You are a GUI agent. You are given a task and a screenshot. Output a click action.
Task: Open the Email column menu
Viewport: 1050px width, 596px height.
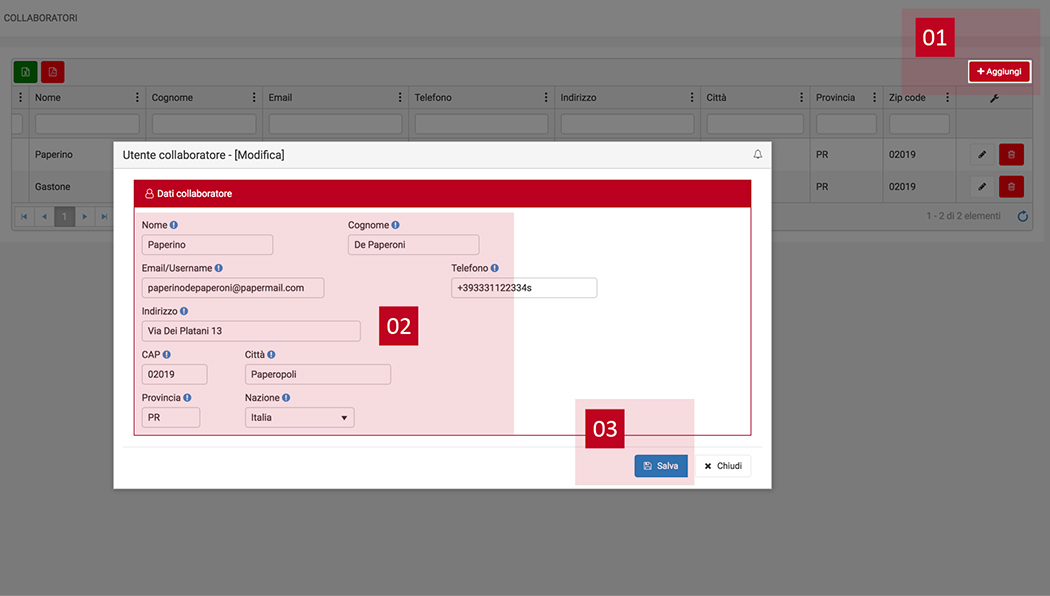pos(400,98)
